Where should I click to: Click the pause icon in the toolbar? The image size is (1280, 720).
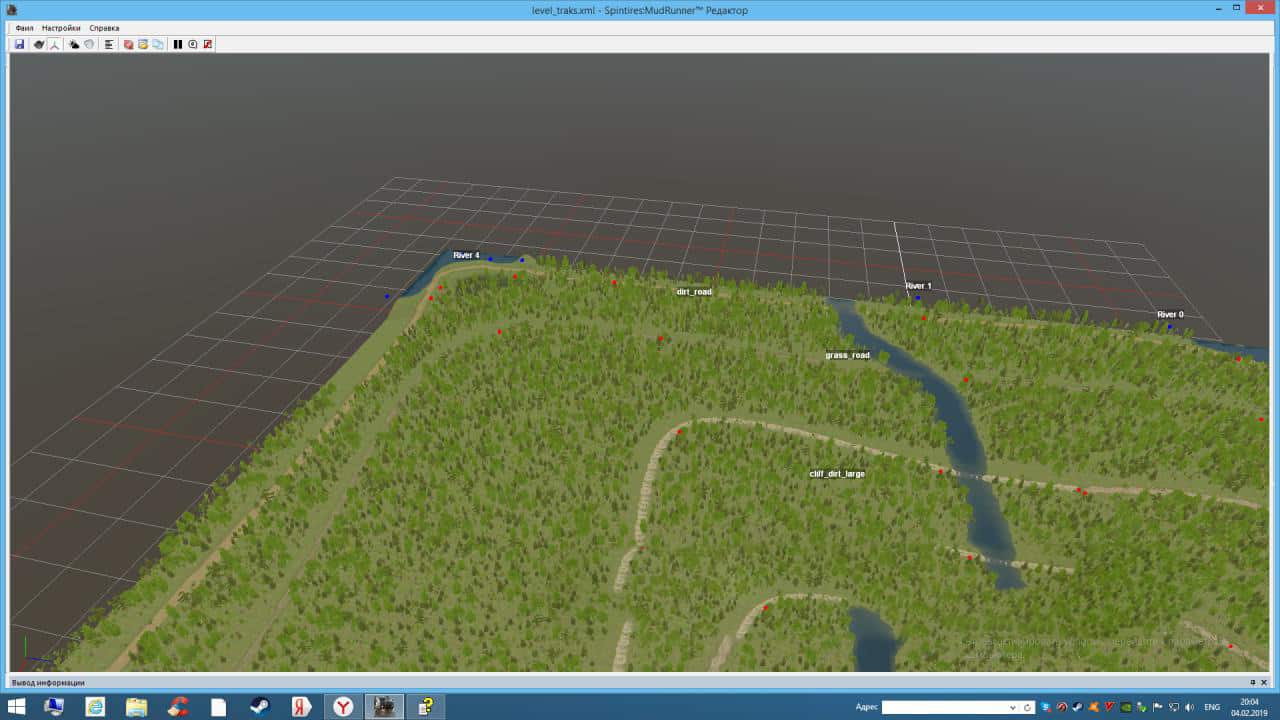tap(178, 44)
